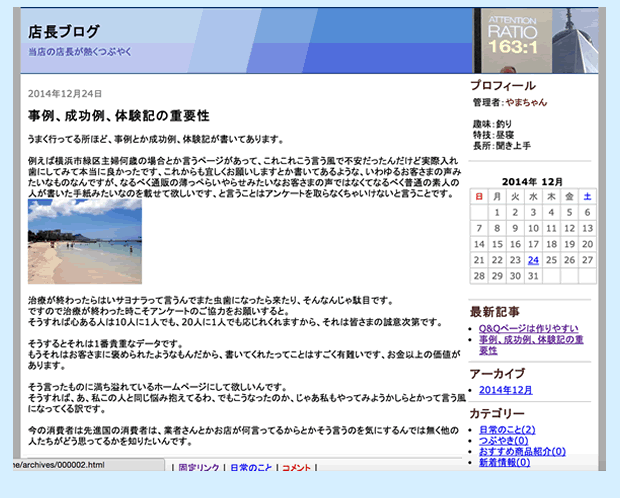The image size is (620, 498).
Task: Click the Attention Ratio 163:1 header image
Action: click(536, 40)
